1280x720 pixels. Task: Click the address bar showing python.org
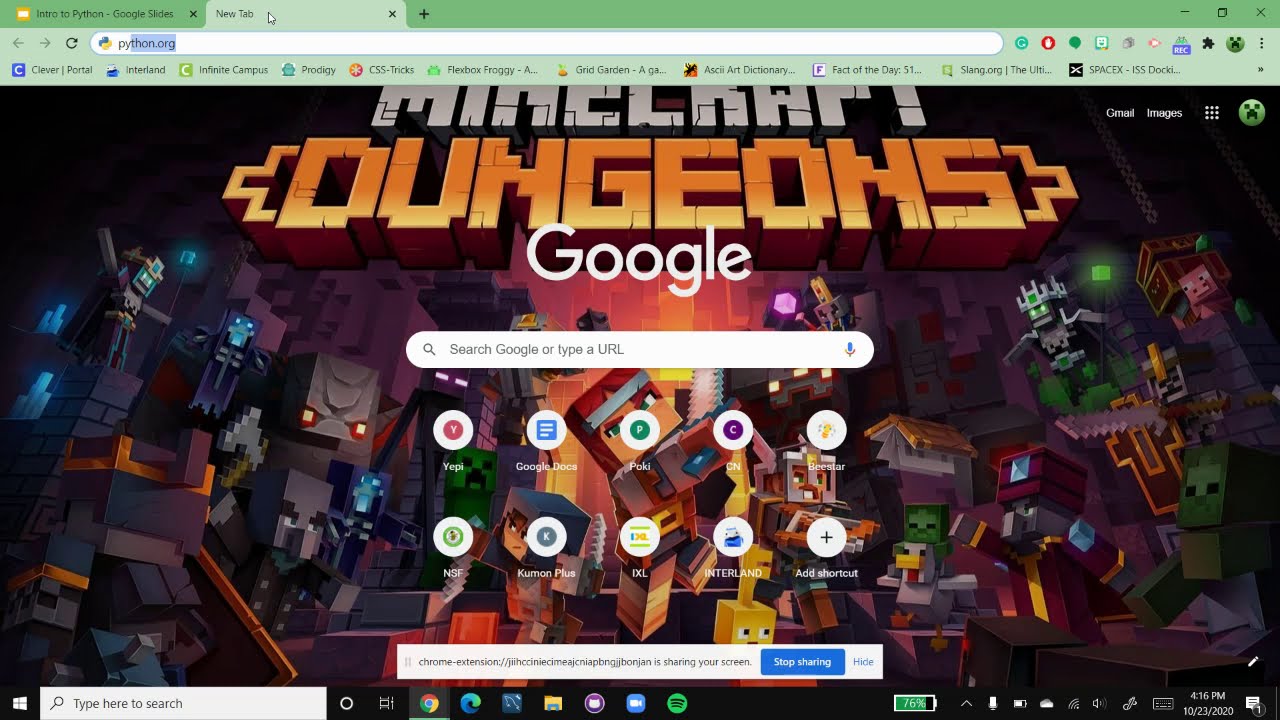click(x=547, y=43)
